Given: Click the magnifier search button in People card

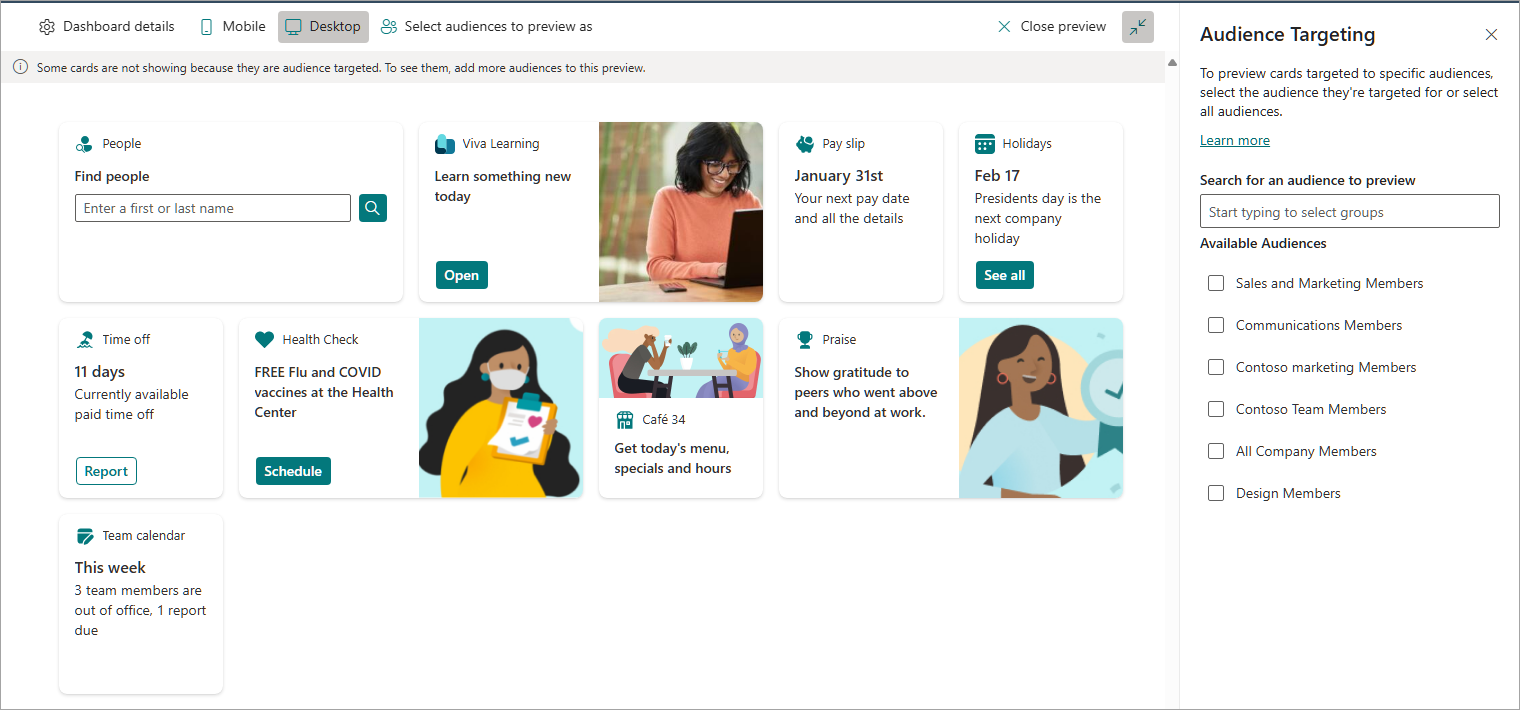Looking at the screenshot, I should [x=372, y=208].
